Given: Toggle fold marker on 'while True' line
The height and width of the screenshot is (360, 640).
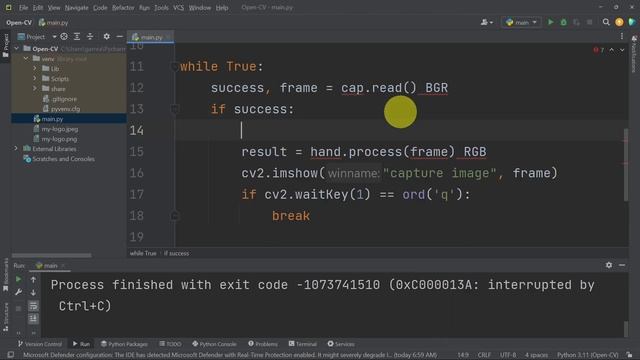Looking at the screenshot, I should [174, 67].
